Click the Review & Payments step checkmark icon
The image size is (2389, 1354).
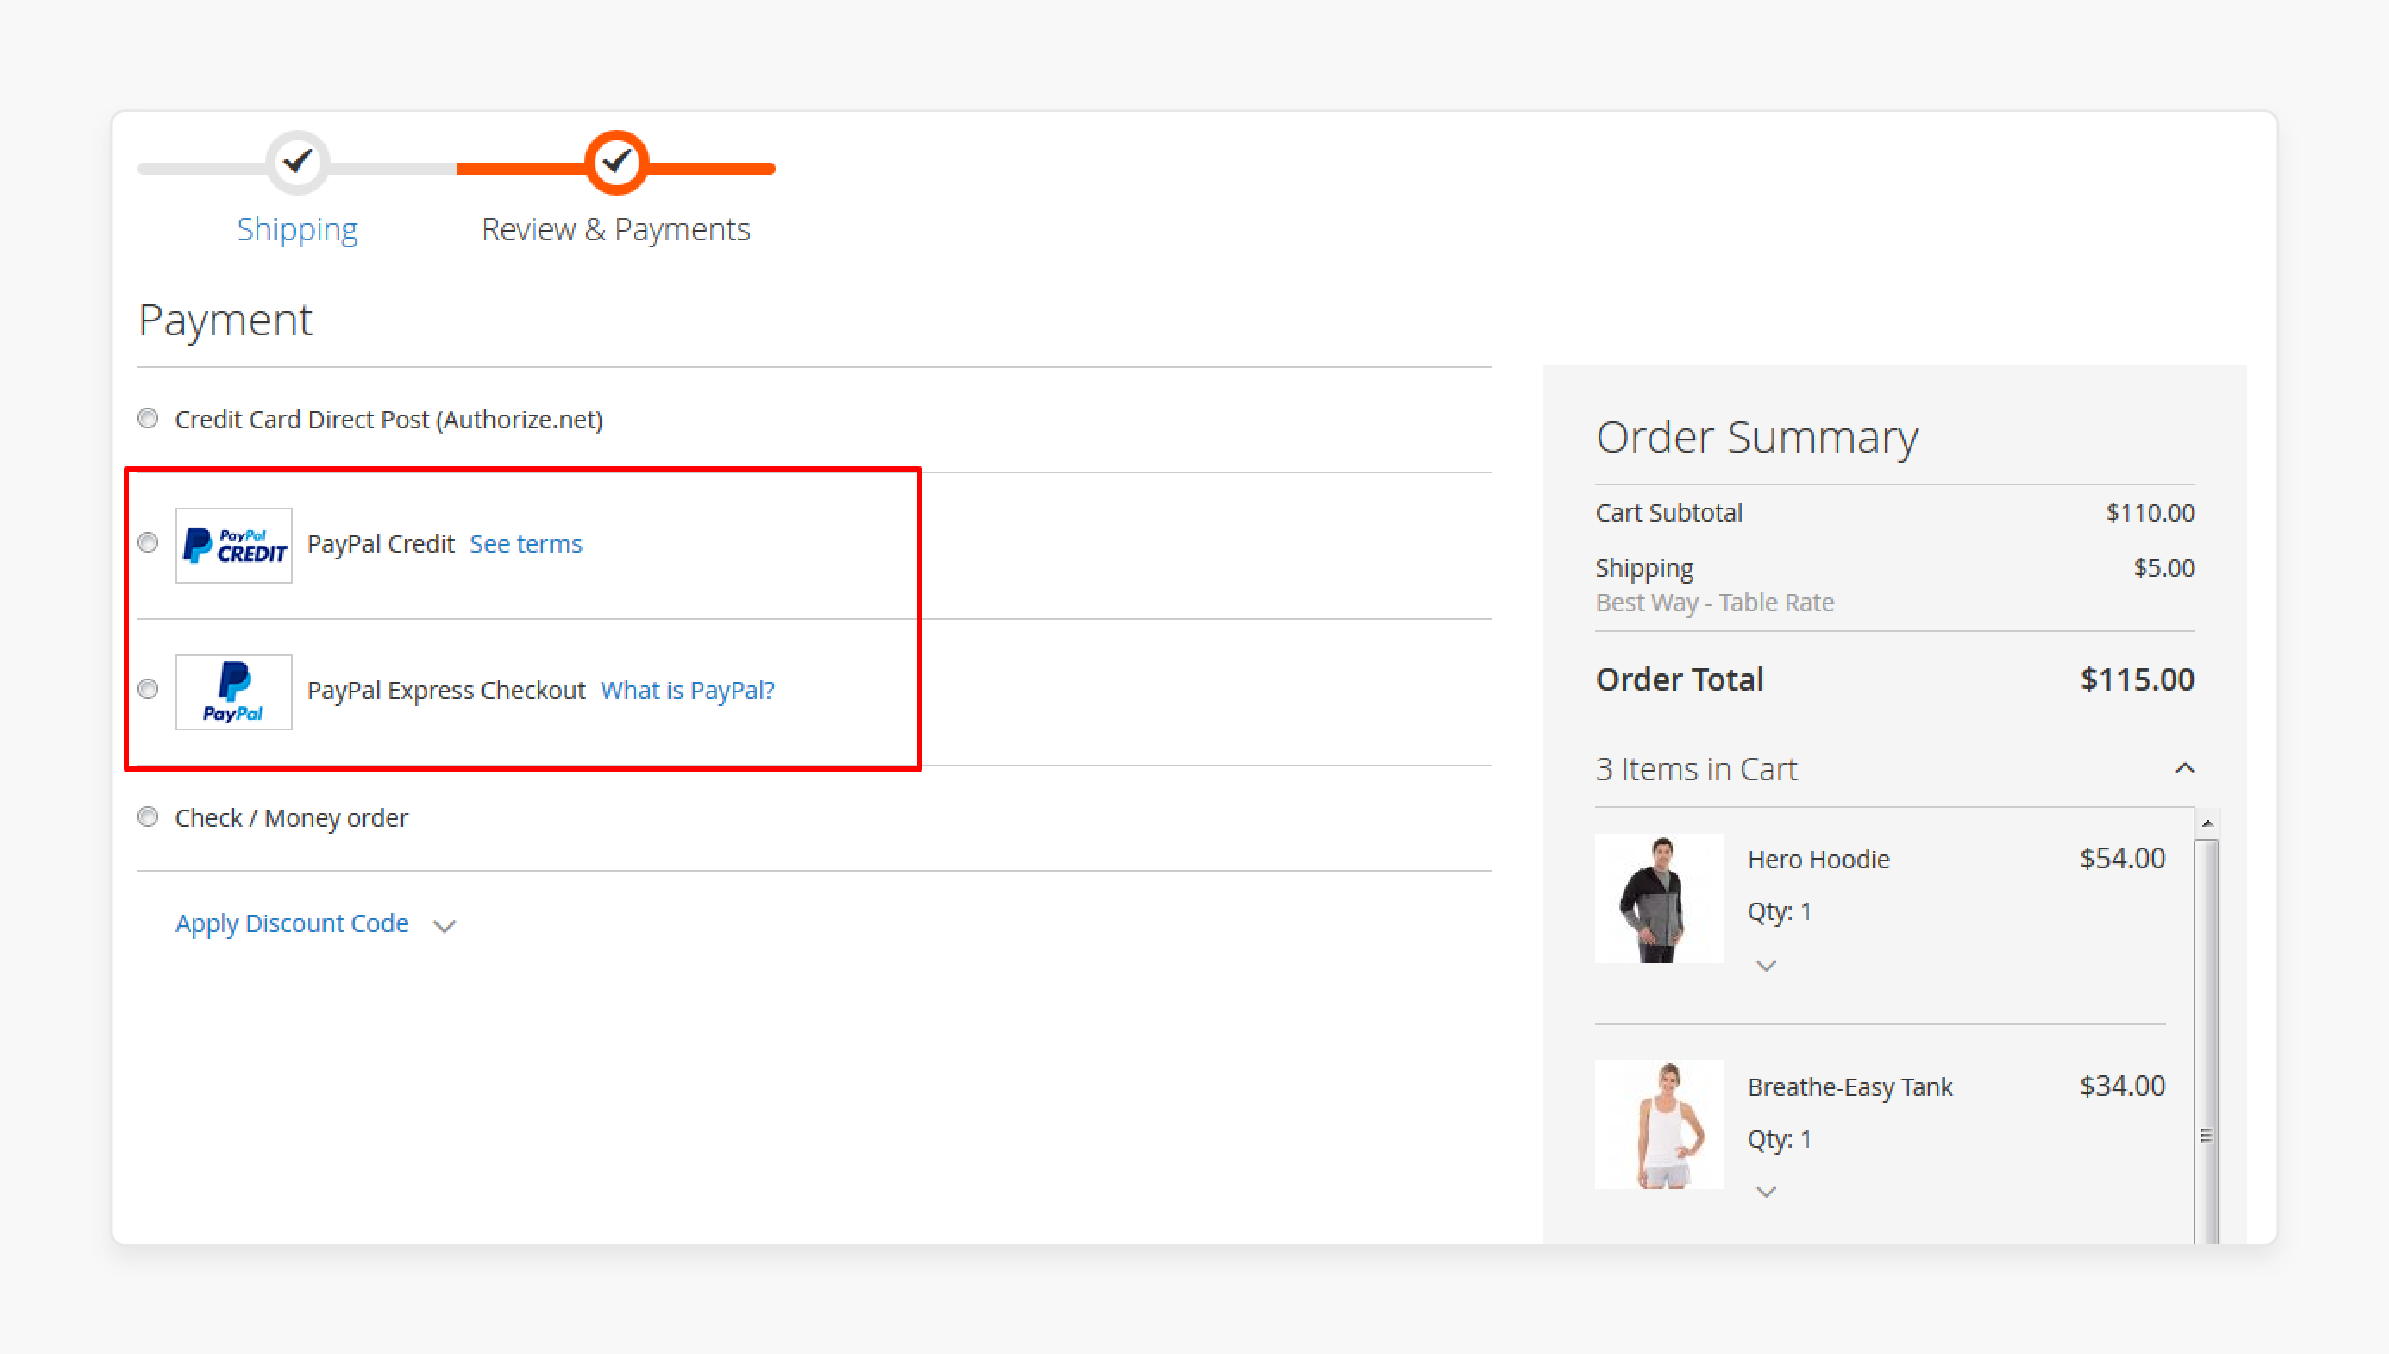pyautogui.click(x=616, y=163)
